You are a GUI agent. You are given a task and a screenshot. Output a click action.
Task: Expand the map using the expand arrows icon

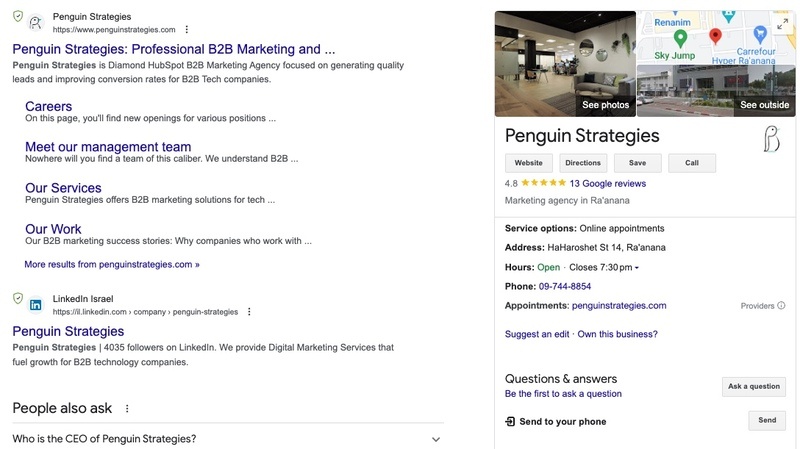782,24
